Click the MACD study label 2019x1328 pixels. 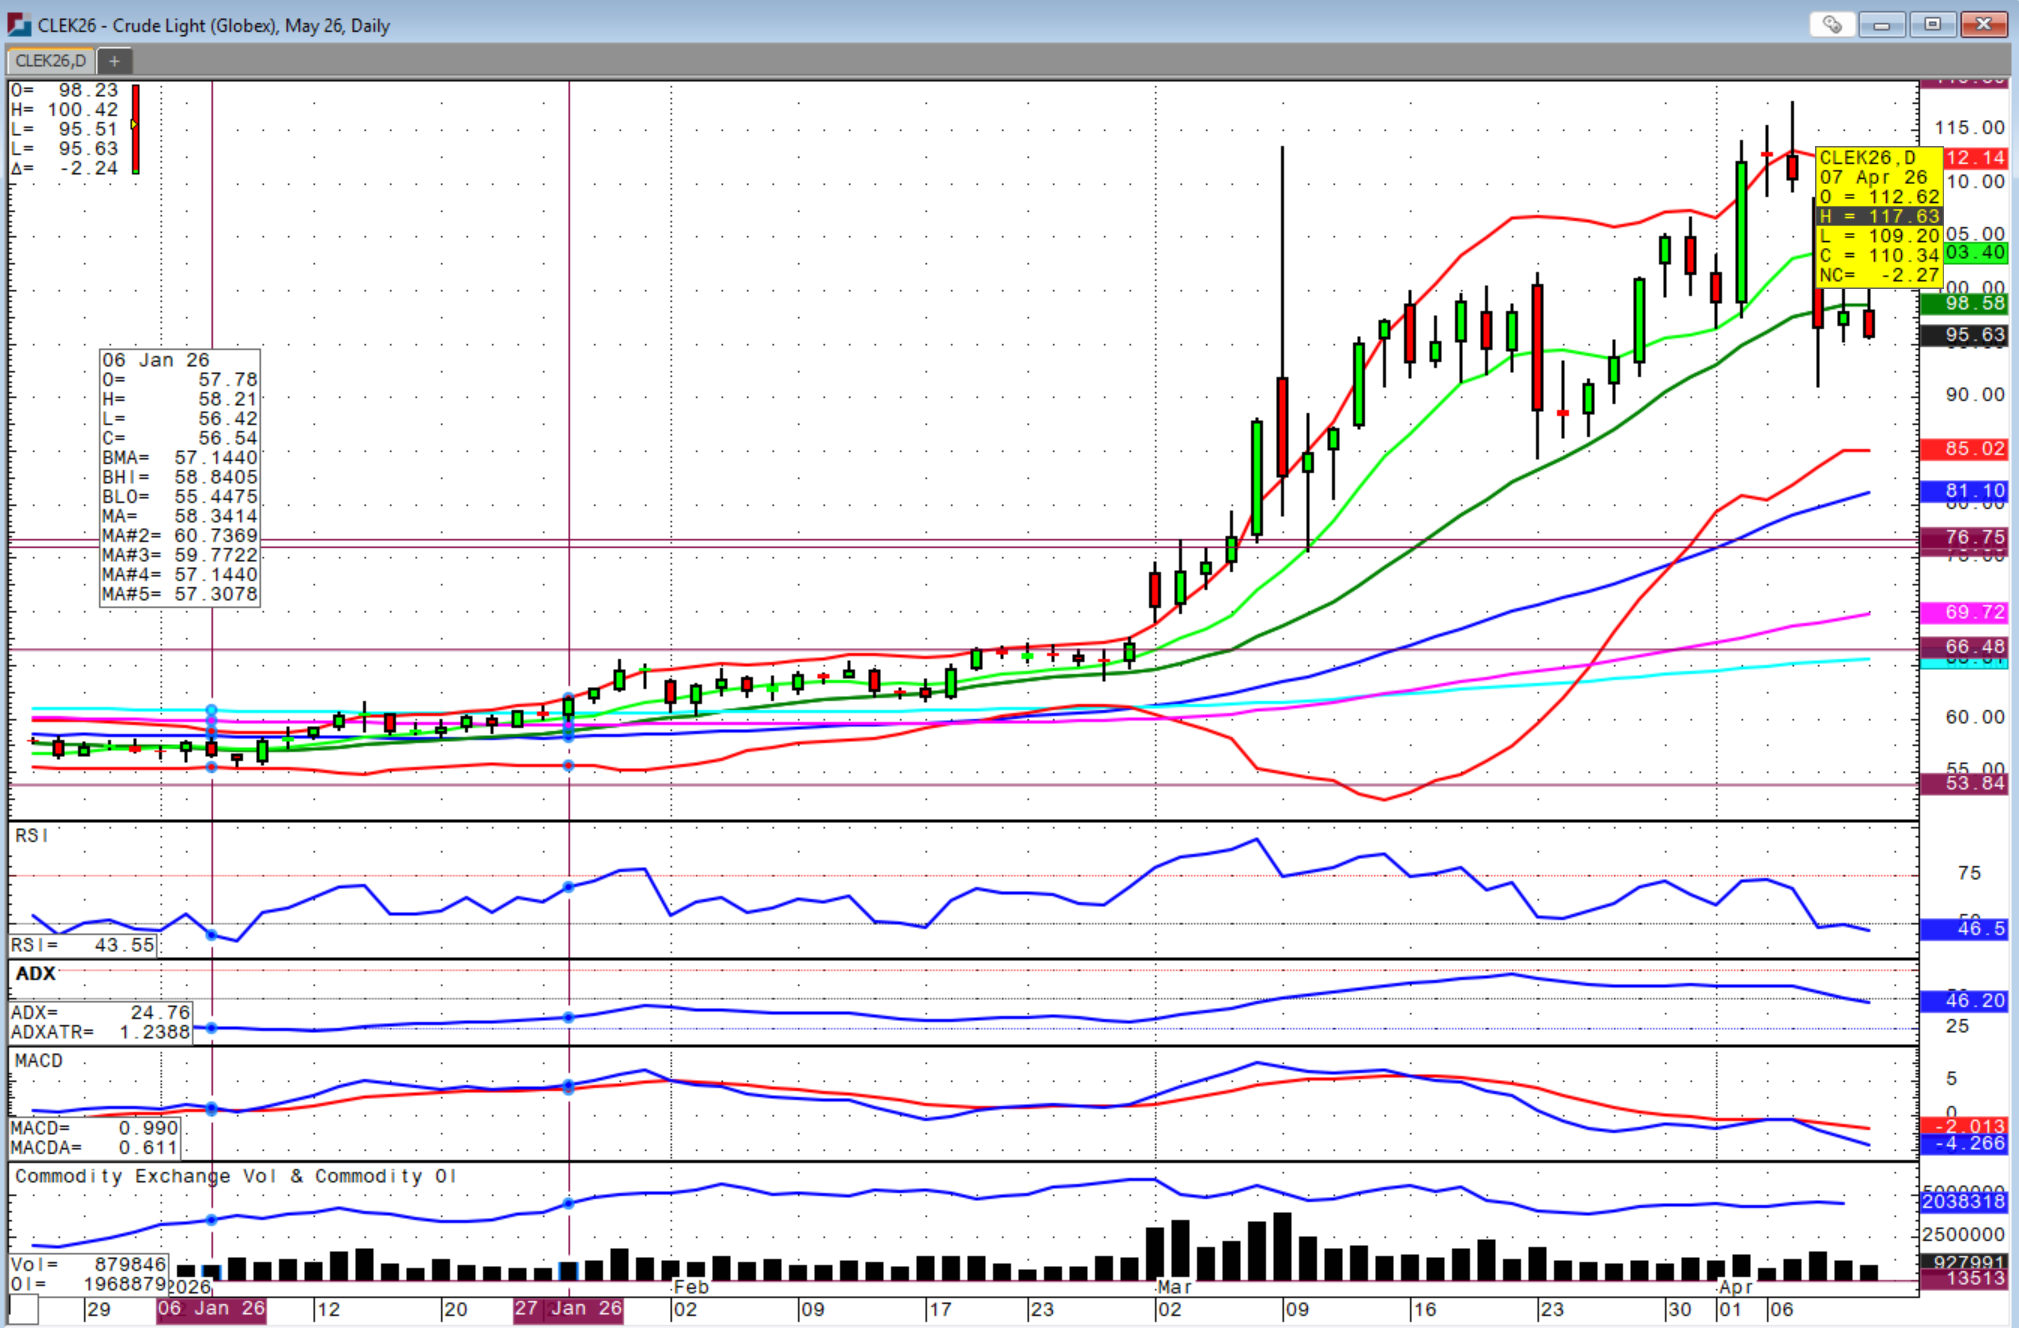[x=39, y=1061]
